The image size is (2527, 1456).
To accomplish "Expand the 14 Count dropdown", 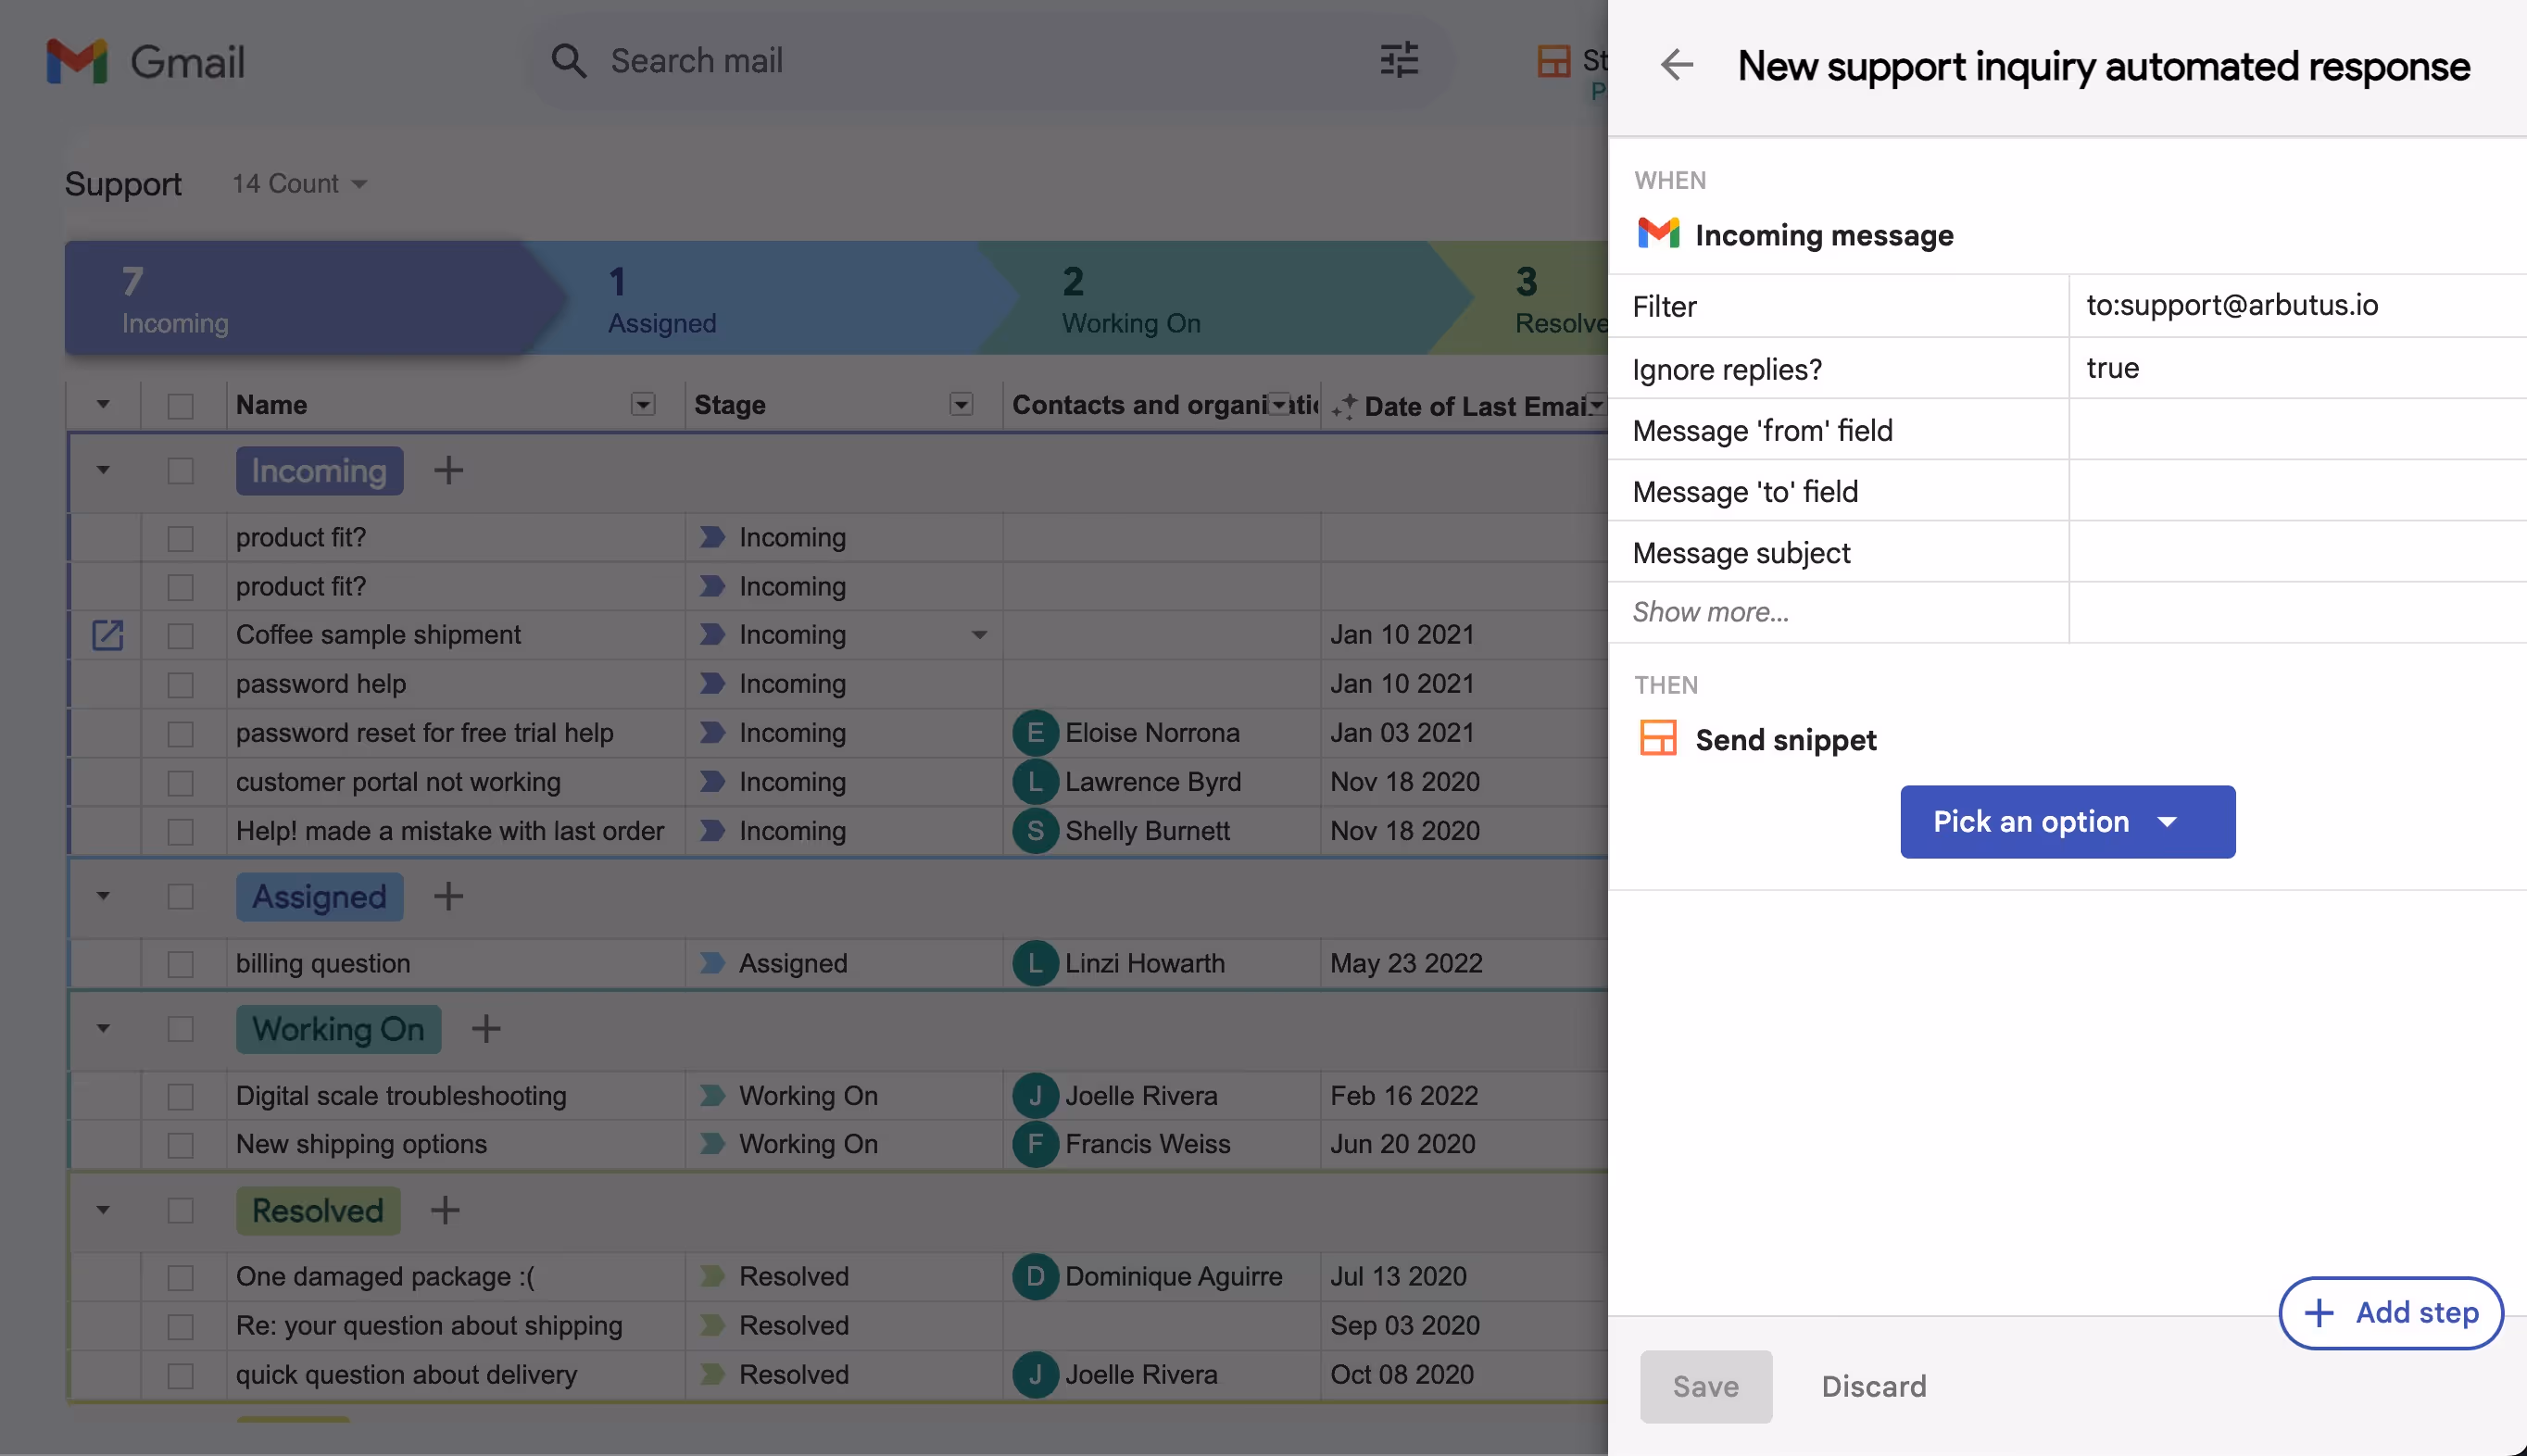I will [299, 184].
